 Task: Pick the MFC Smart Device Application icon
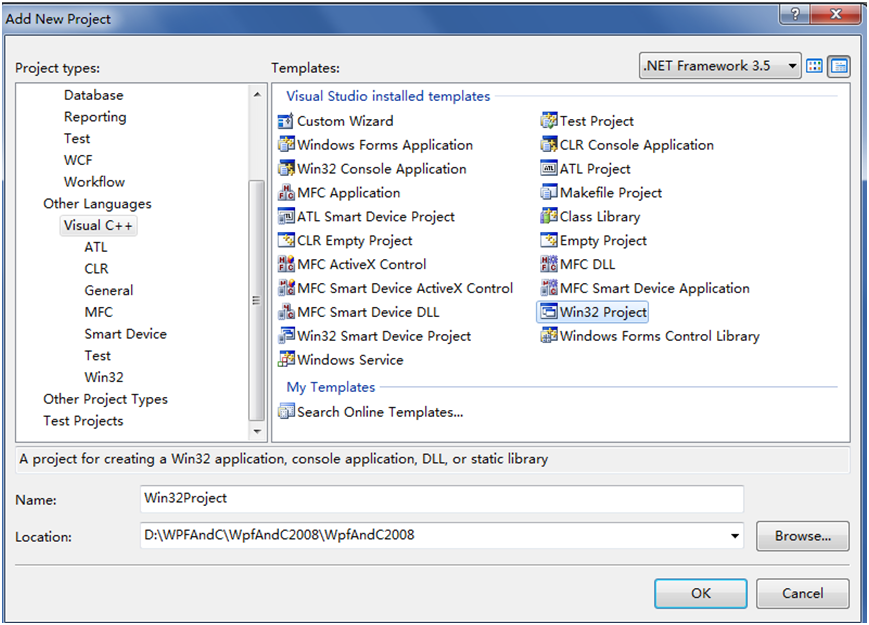[549, 288]
